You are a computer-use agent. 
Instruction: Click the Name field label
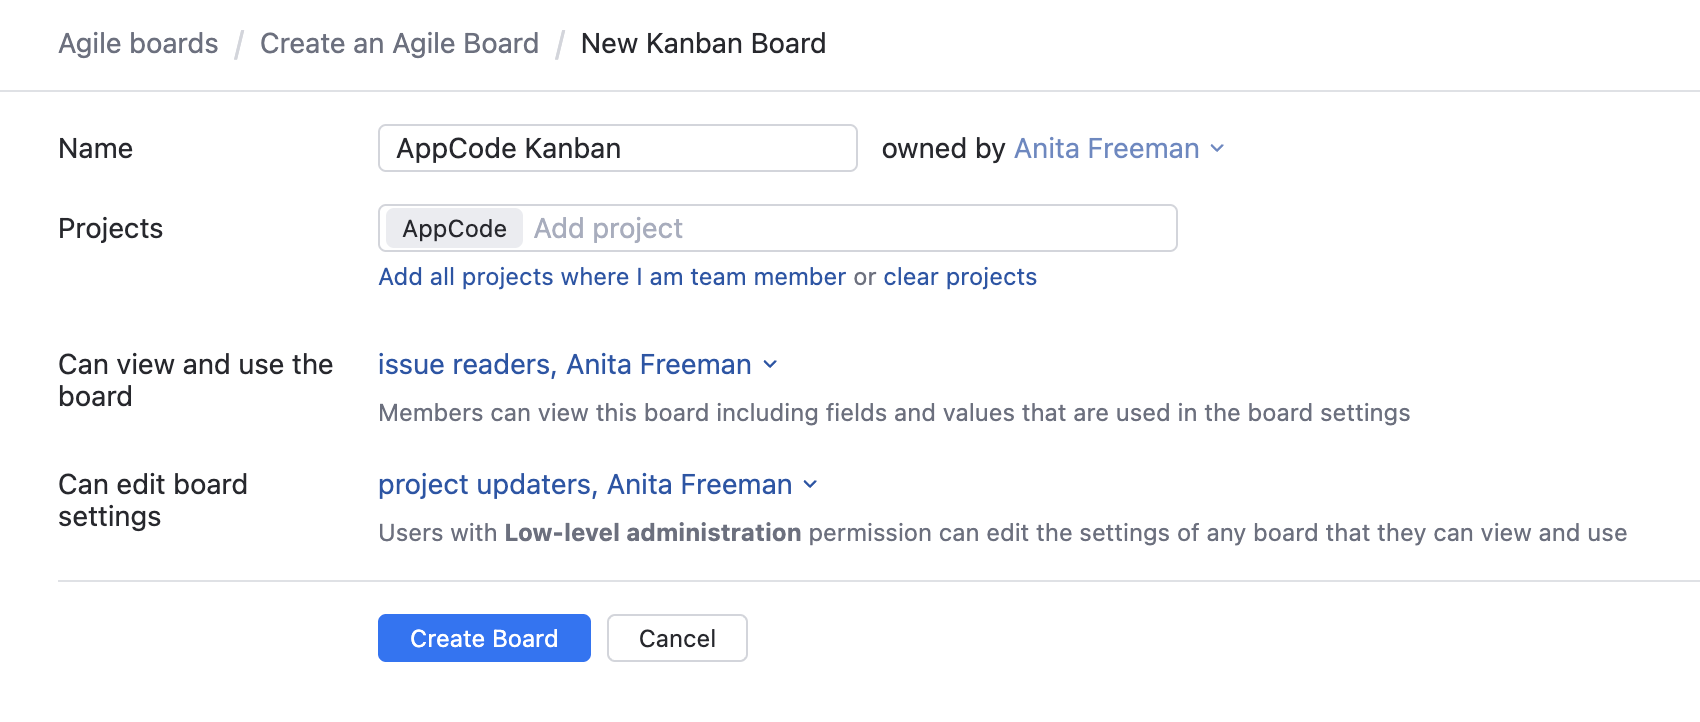(x=96, y=149)
